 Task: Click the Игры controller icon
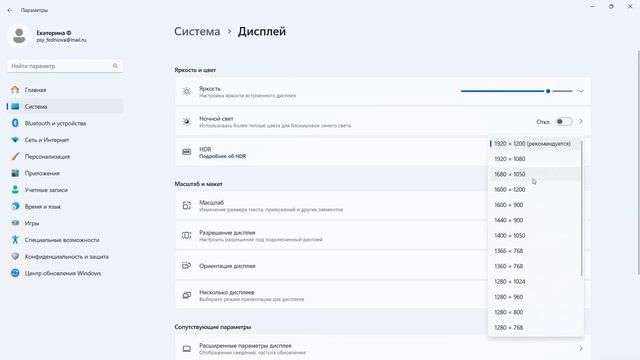point(15,223)
